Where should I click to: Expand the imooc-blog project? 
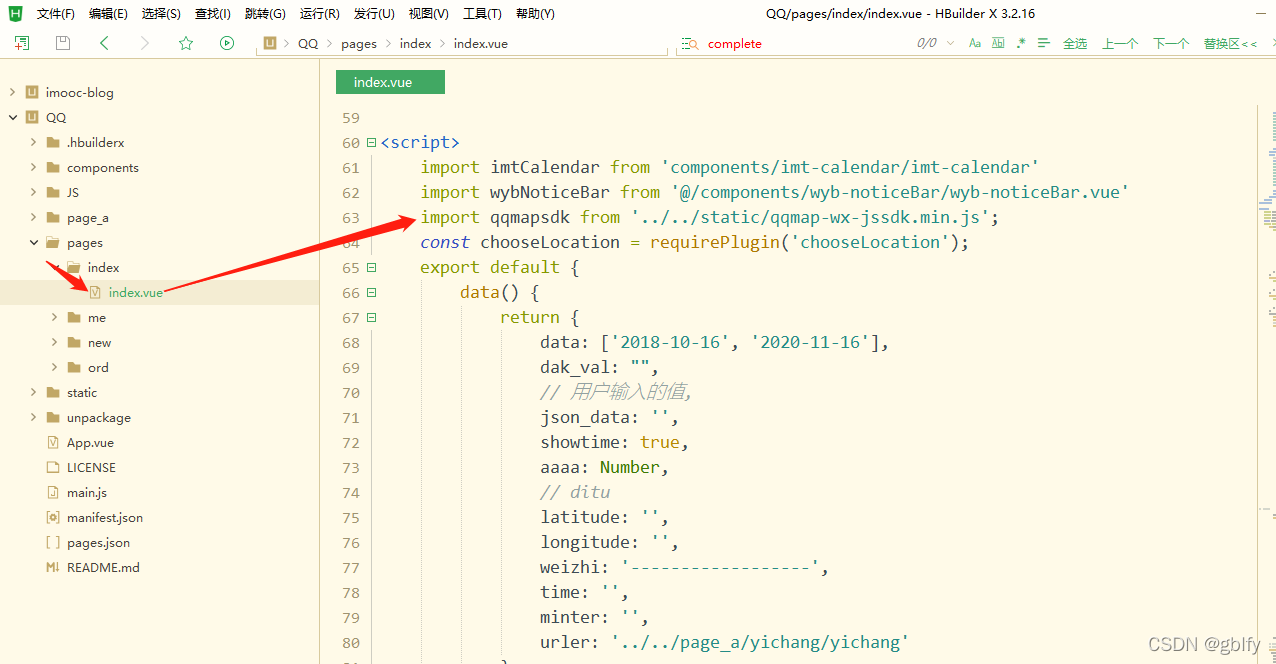(x=12, y=92)
